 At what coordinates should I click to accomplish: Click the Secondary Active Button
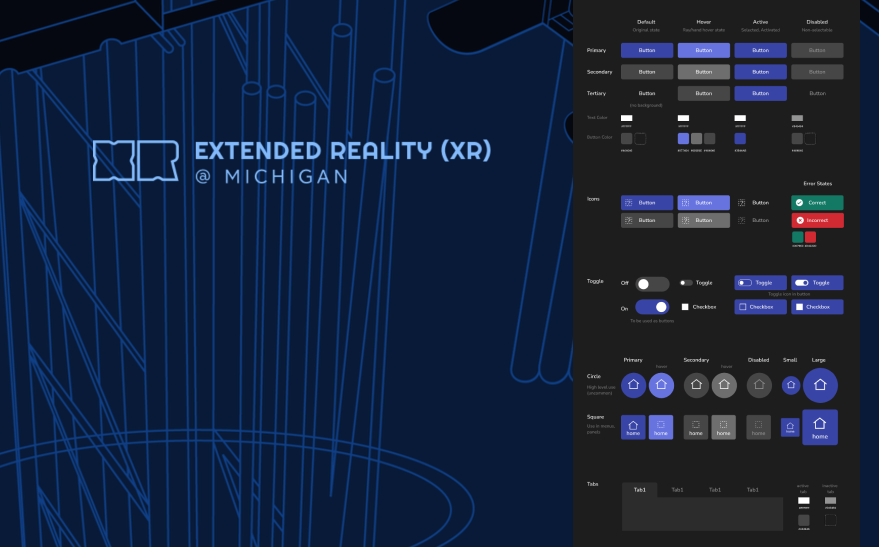(761, 72)
